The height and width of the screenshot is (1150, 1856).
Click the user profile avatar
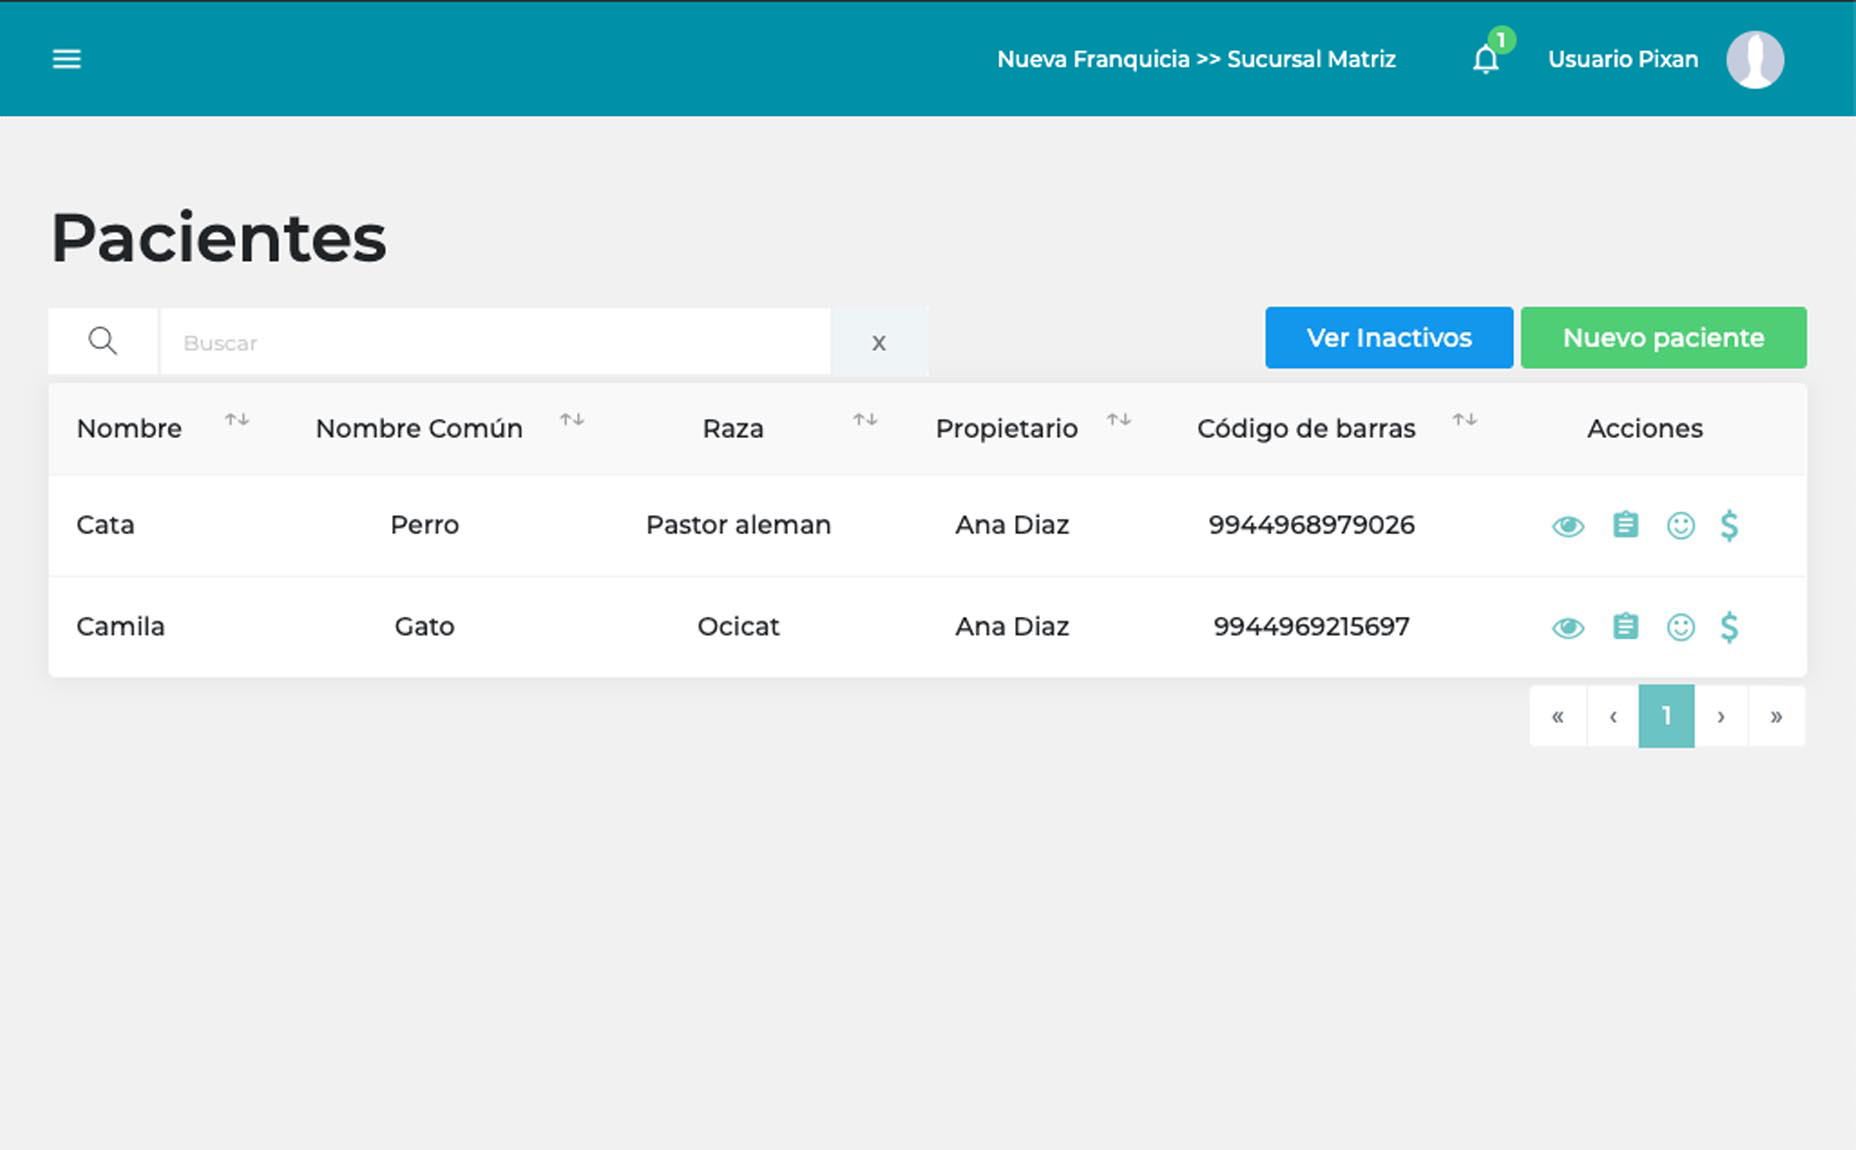pos(1754,60)
